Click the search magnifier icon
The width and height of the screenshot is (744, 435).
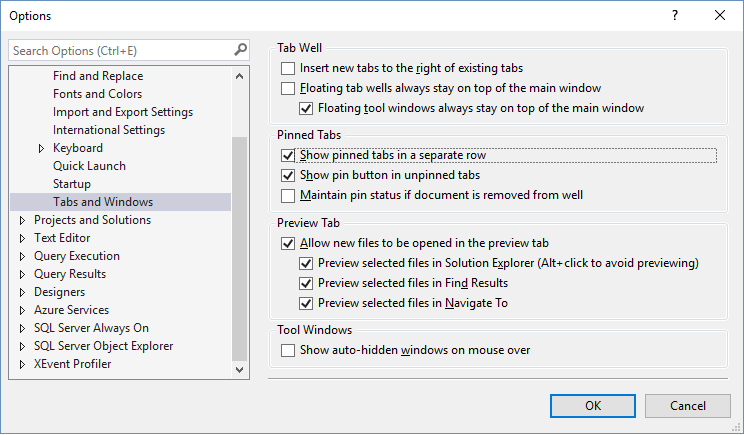240,49
